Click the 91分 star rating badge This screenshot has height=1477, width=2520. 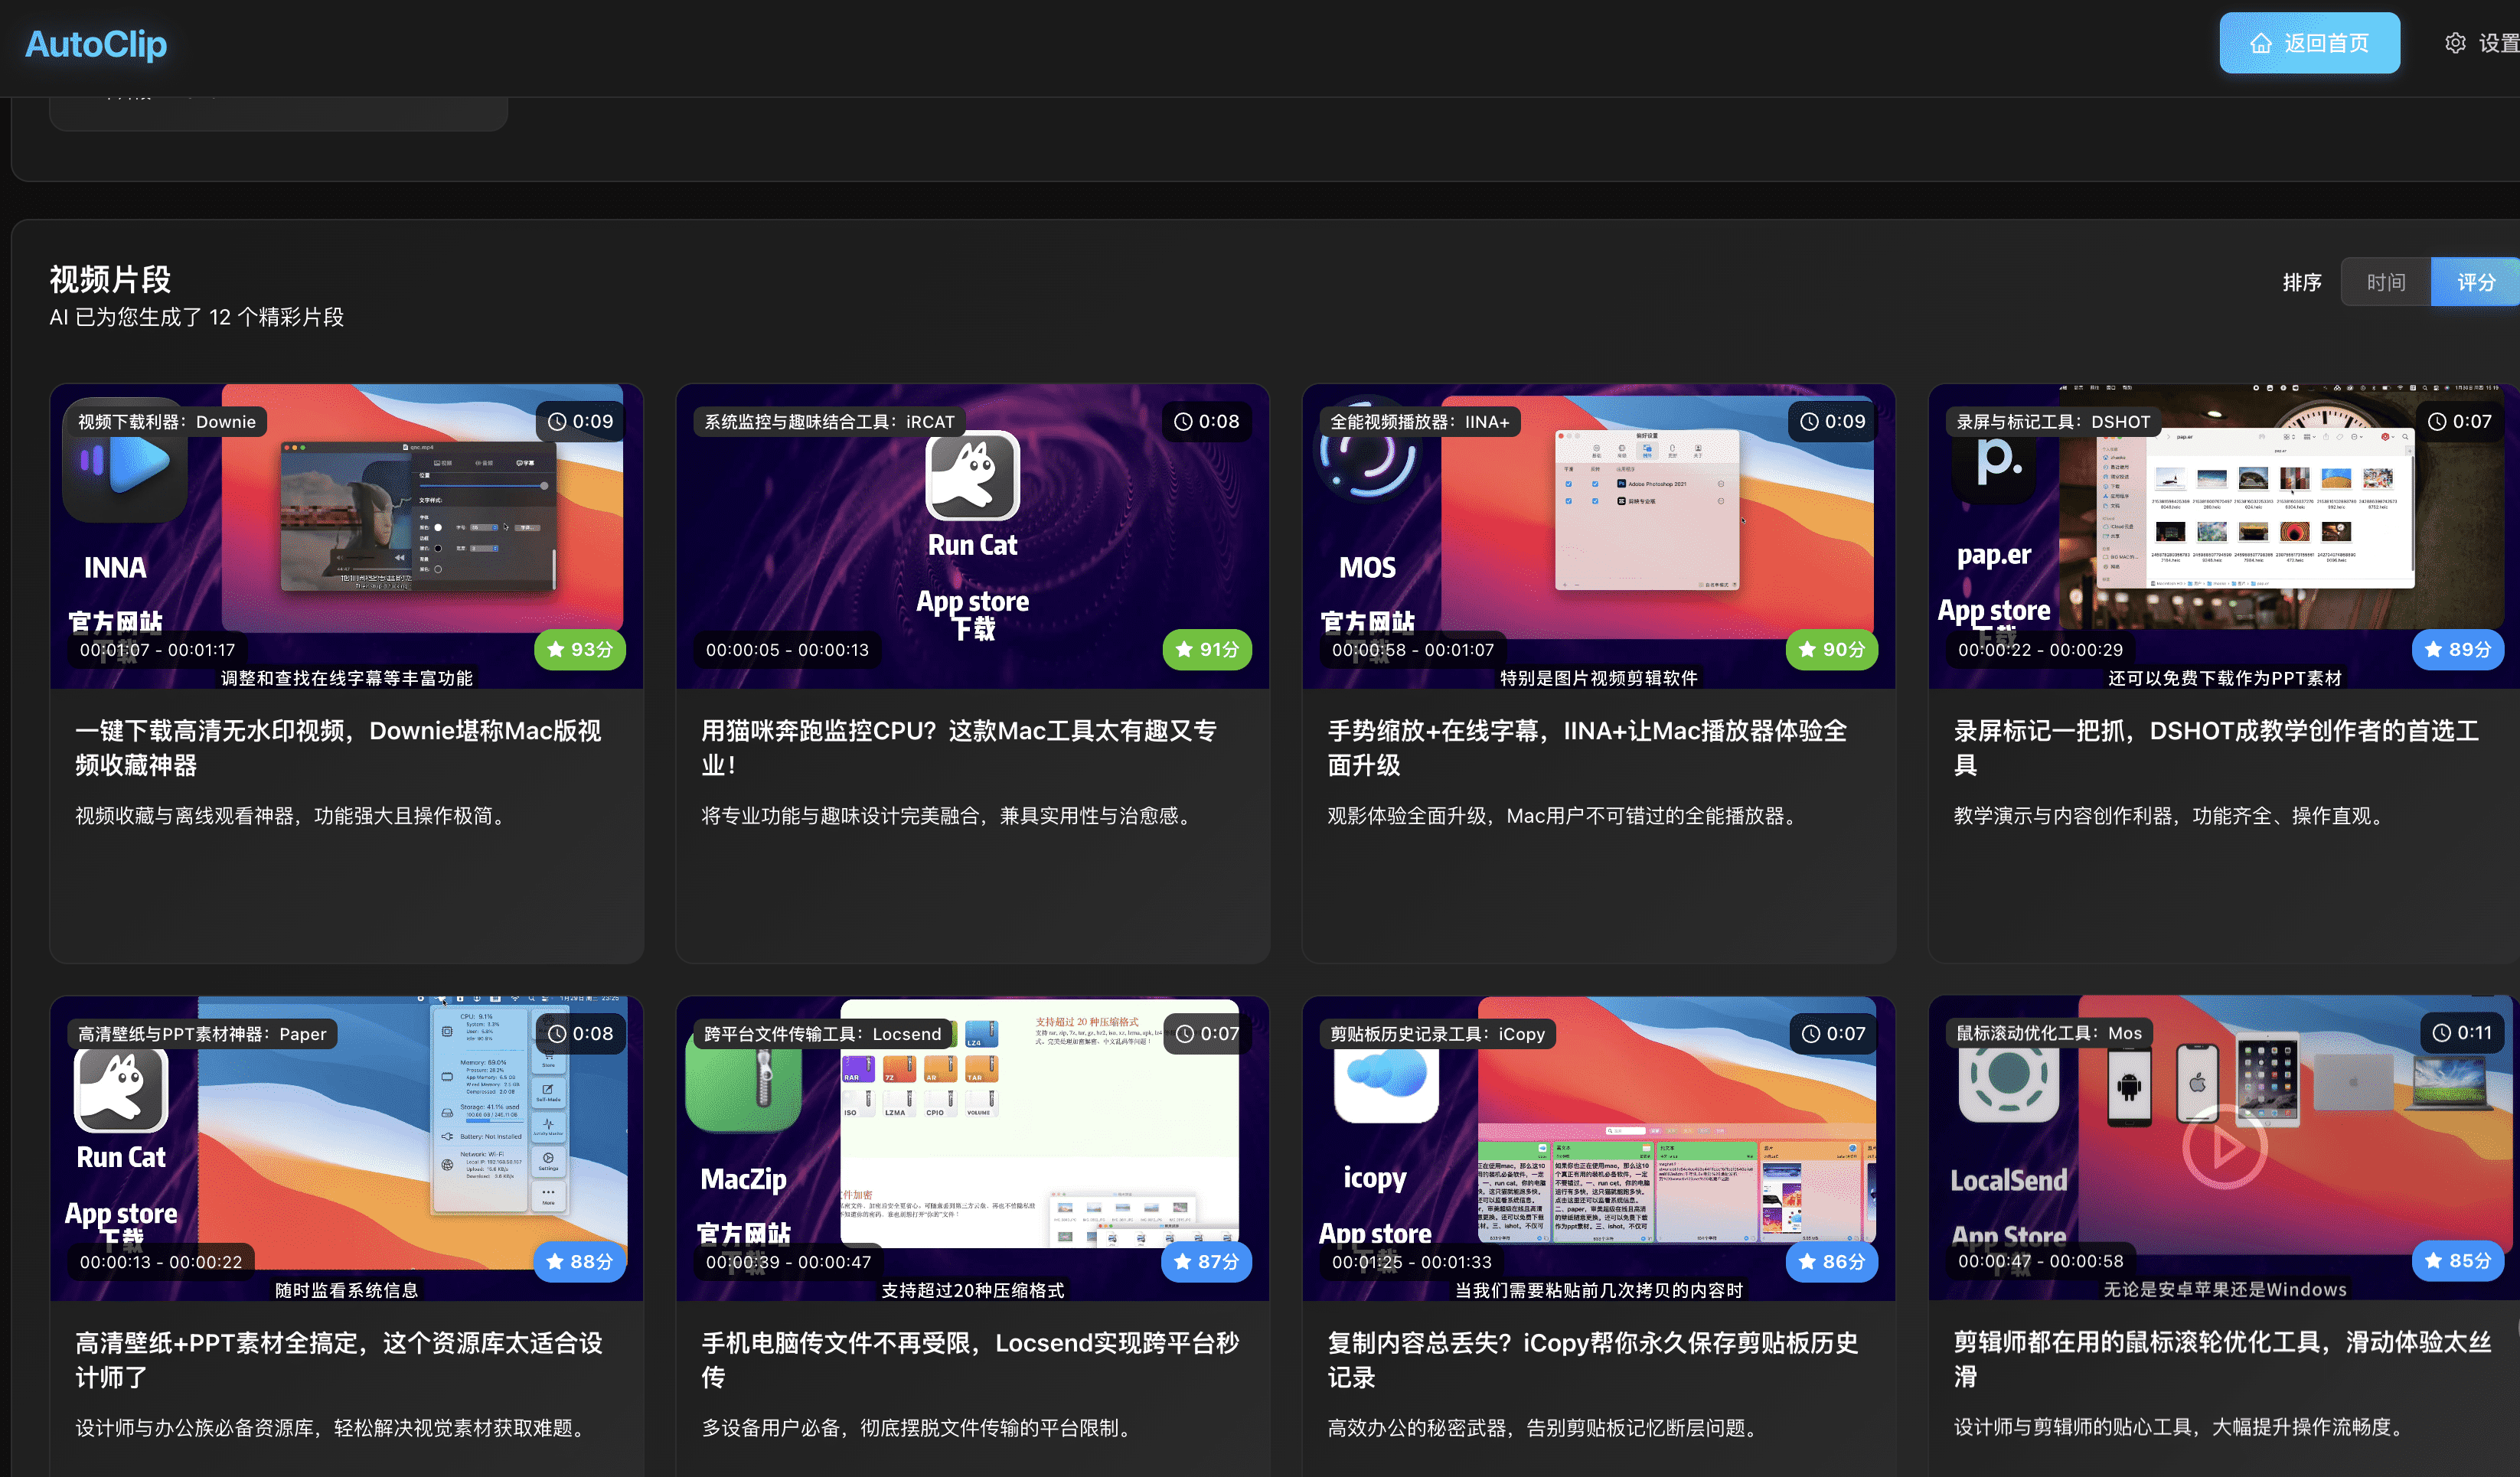[1206, 649]
